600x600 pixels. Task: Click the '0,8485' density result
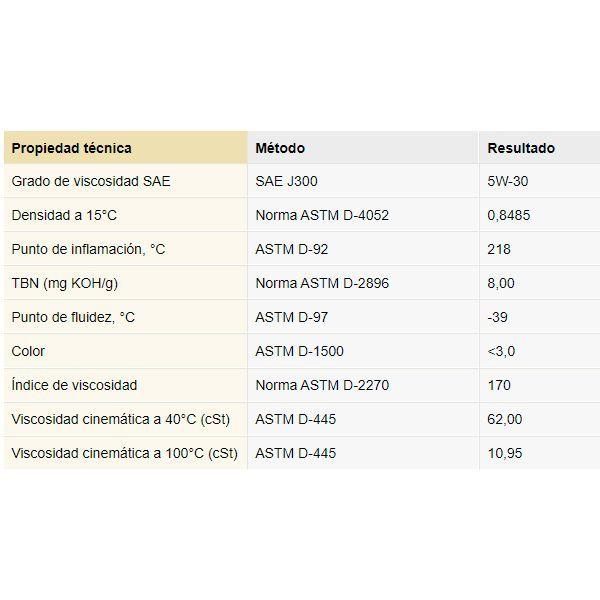pos(509,215)
